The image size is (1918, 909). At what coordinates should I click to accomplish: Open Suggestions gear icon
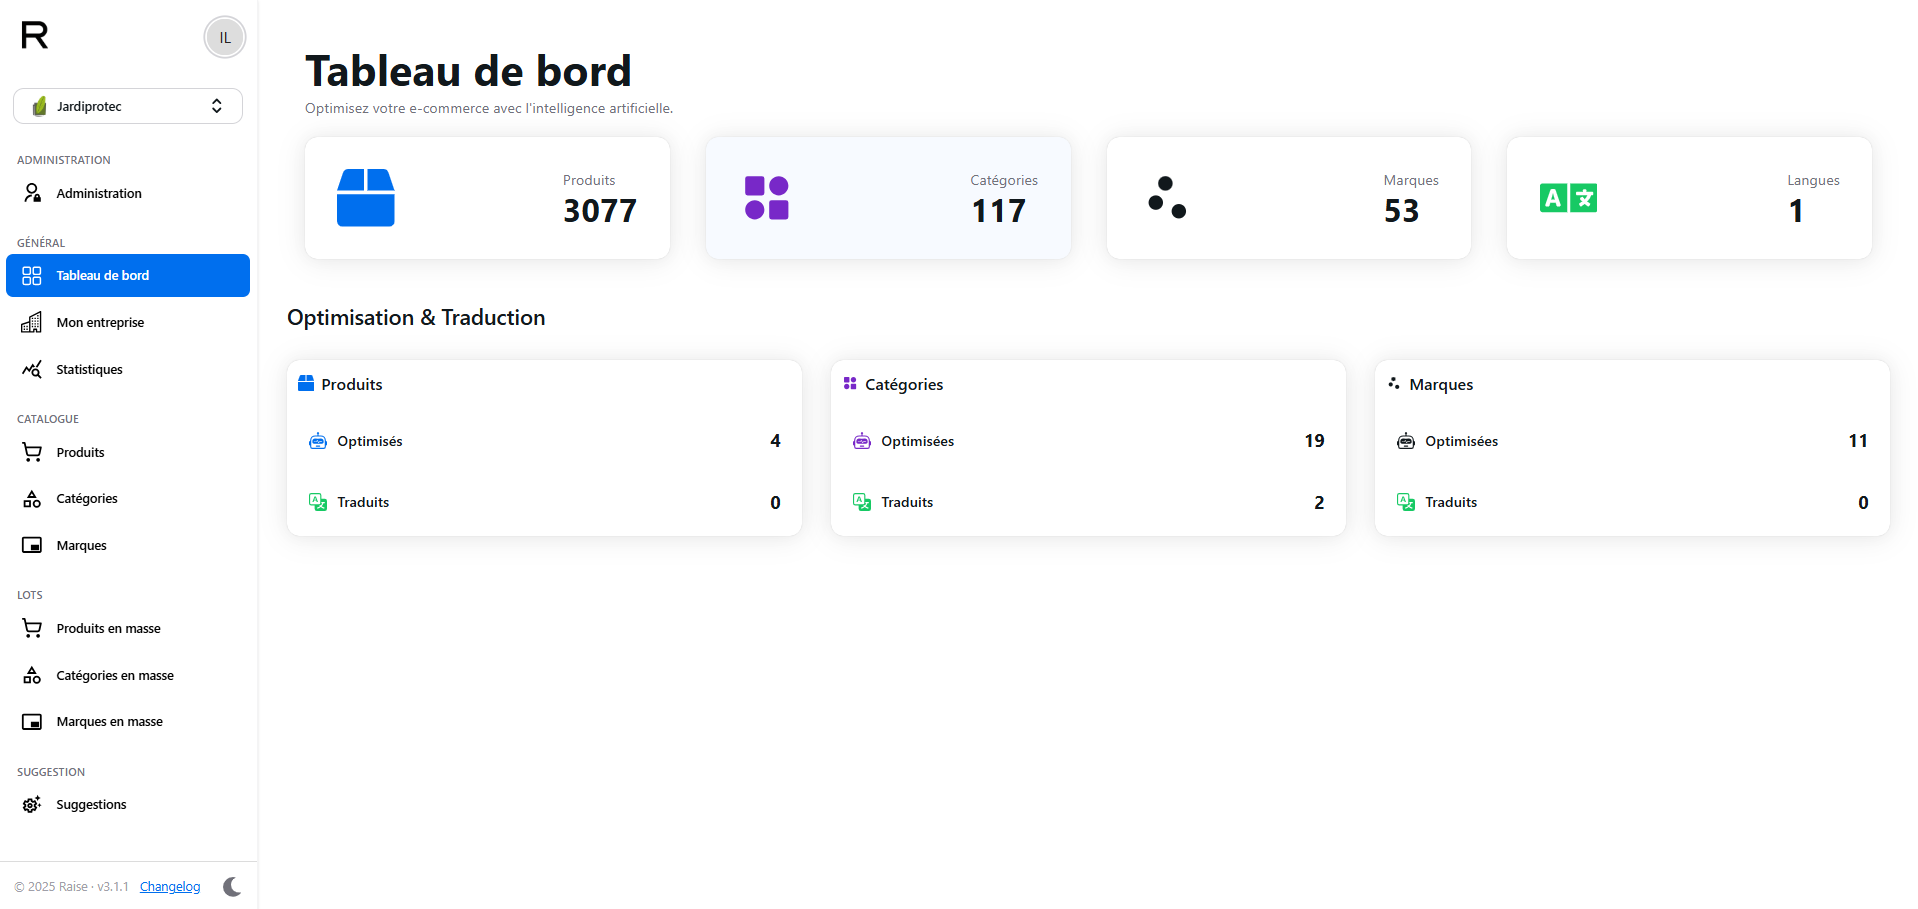pyautogui.click(x=32, y=805)
